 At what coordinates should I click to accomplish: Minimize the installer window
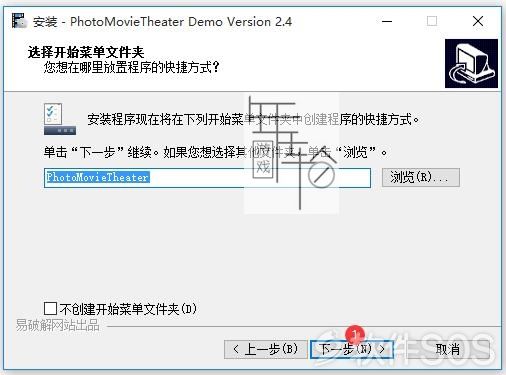[387, 21]
